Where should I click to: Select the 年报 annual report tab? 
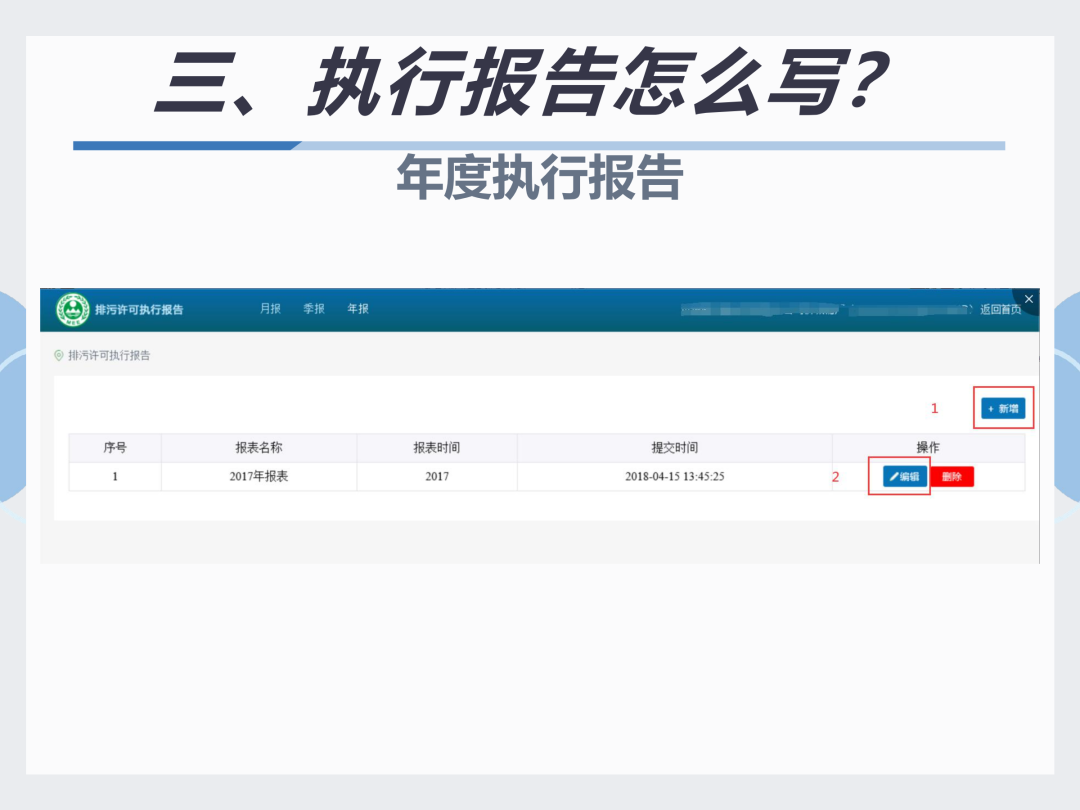357,309
